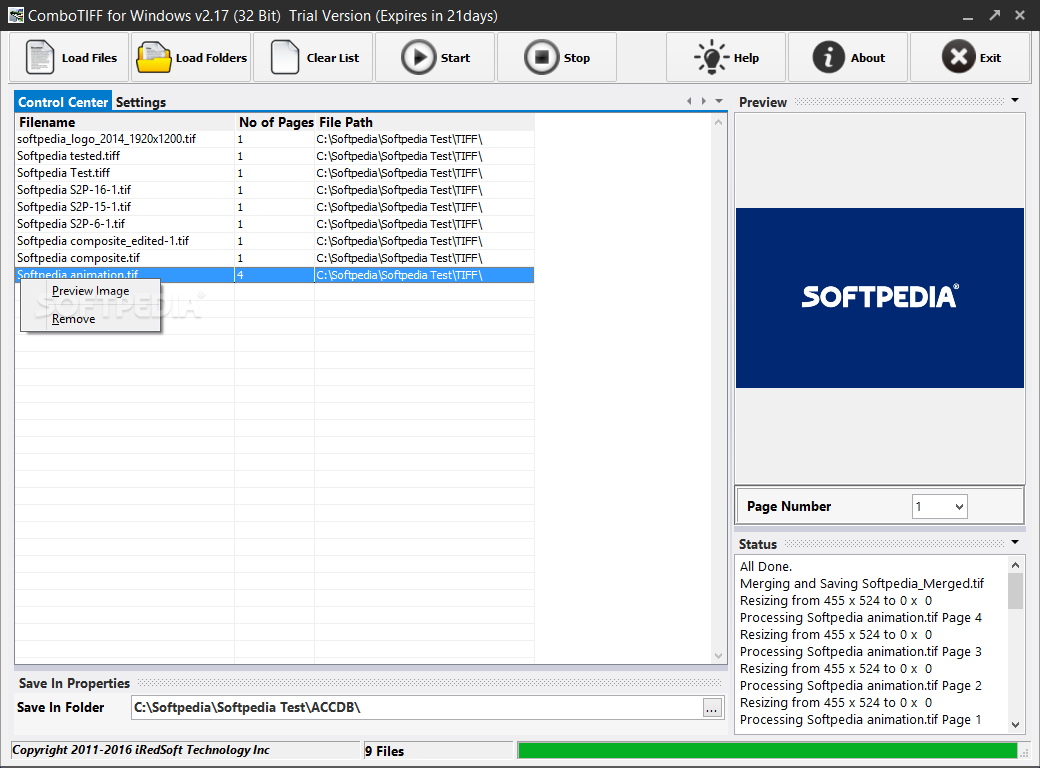The image size is (1040, 768).
Task: Click "All Done." status line
Action: 766,566
